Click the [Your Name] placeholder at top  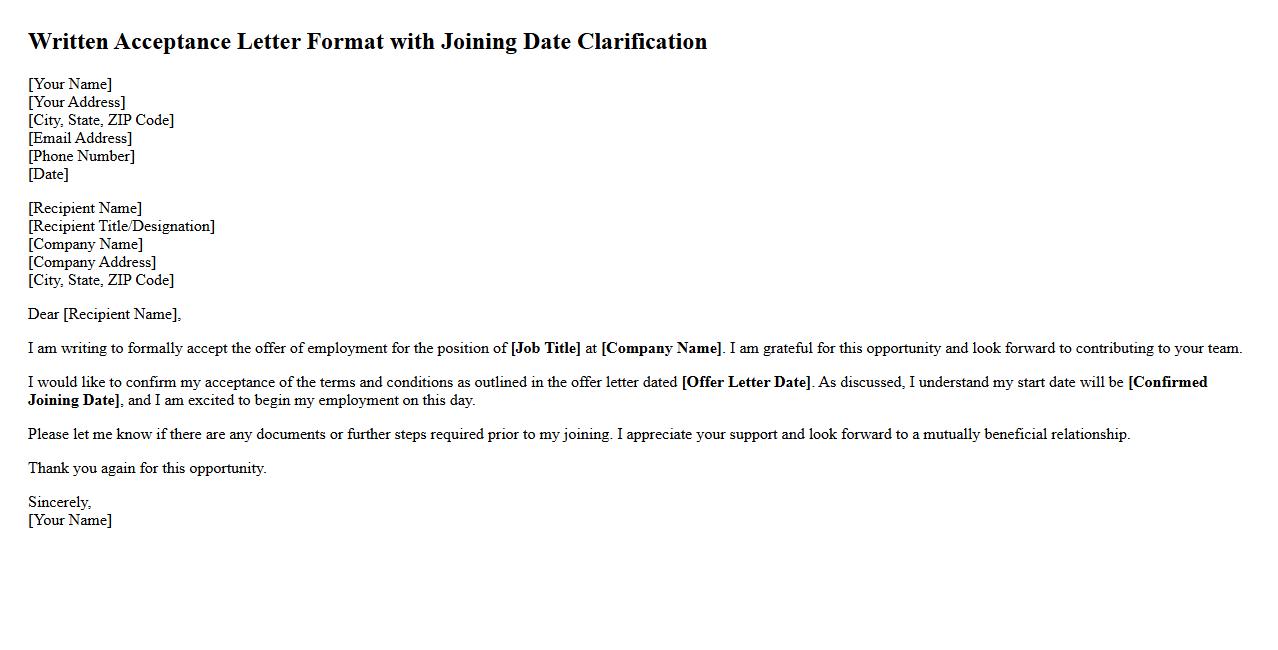coord(70,84)
